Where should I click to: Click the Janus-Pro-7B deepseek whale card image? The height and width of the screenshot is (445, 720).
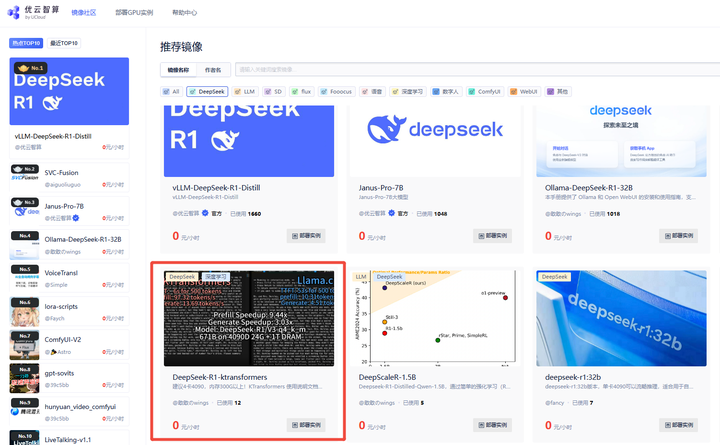435,141
